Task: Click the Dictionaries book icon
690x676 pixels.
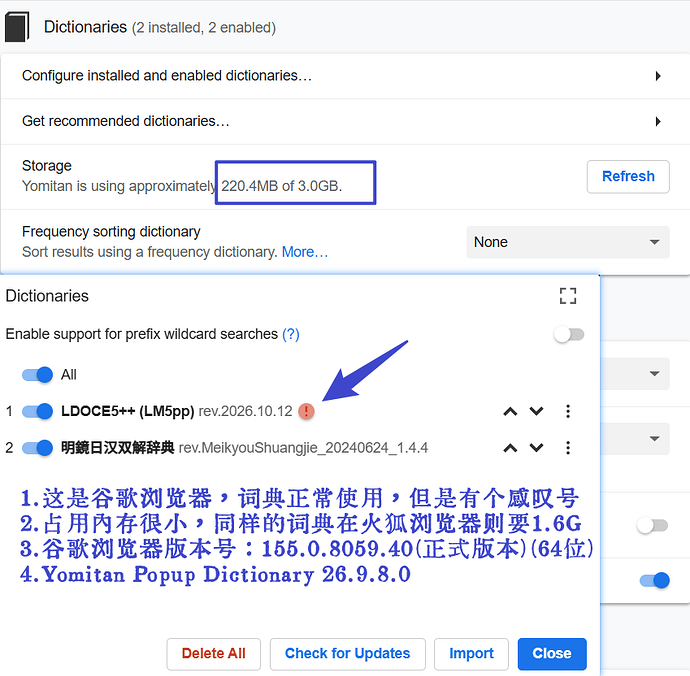Action: pyautogui.click(x=17, y=27)
